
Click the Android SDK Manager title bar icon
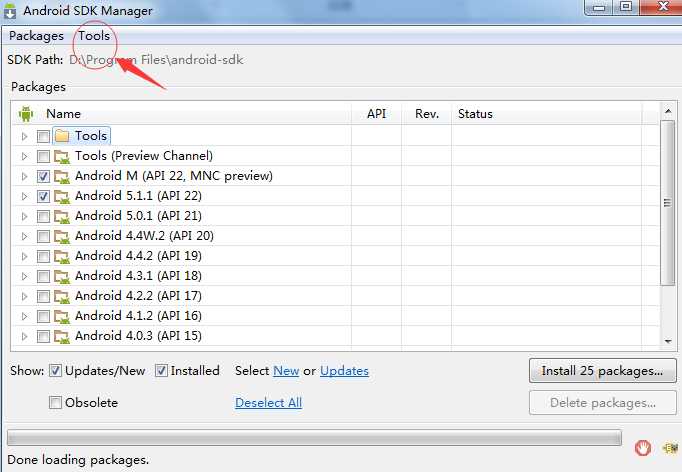(x=10, y=11)
